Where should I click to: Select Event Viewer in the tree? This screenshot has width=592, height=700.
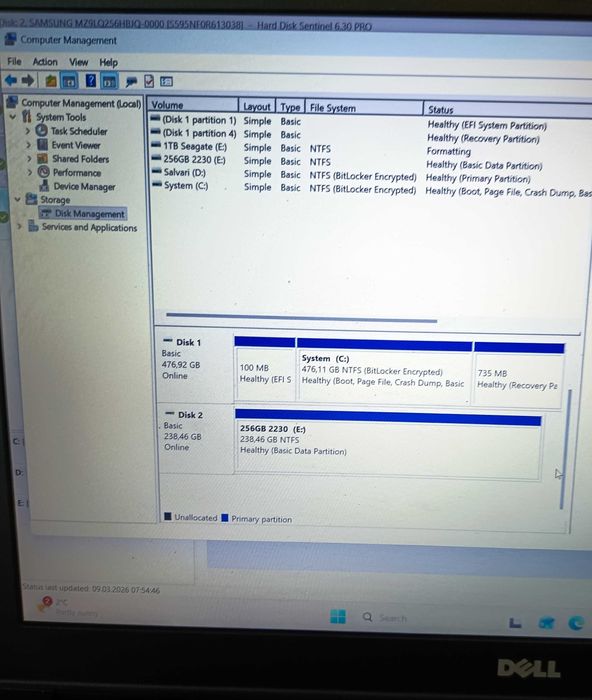pyautogui.click(x=76, y=145)
